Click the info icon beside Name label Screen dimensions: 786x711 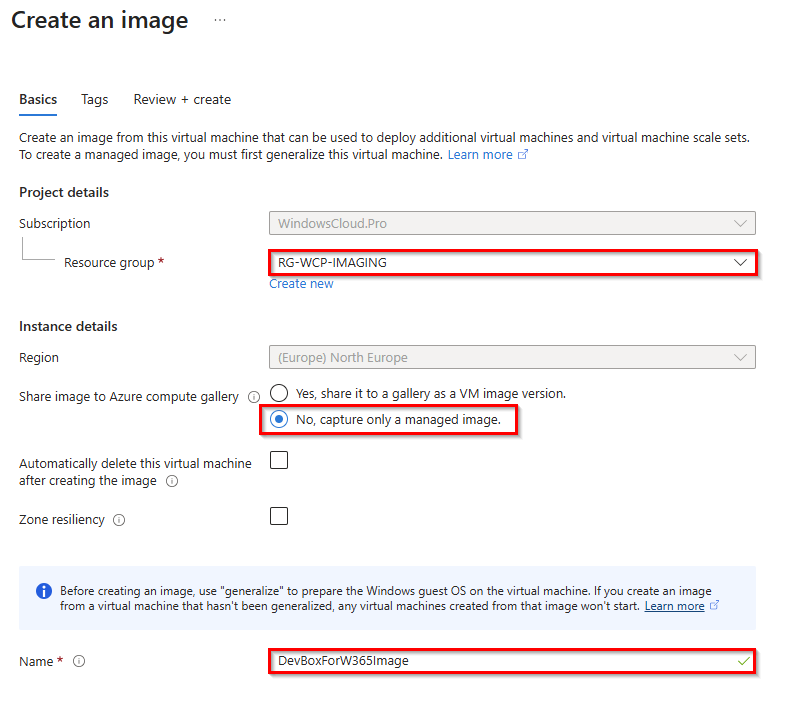[x=79, y=661]
